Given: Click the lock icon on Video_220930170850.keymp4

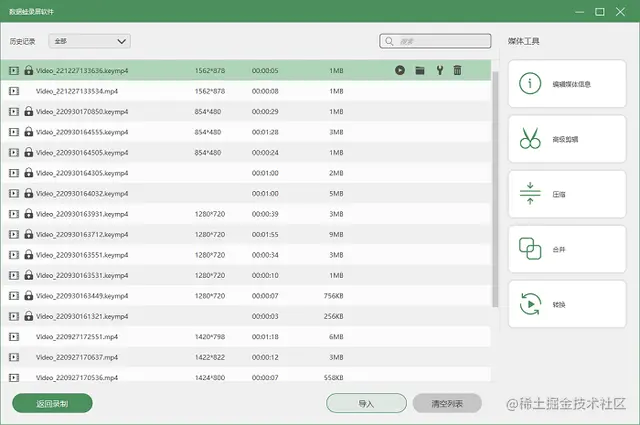Looking at the screenshot, I should [x=29, y=111].
